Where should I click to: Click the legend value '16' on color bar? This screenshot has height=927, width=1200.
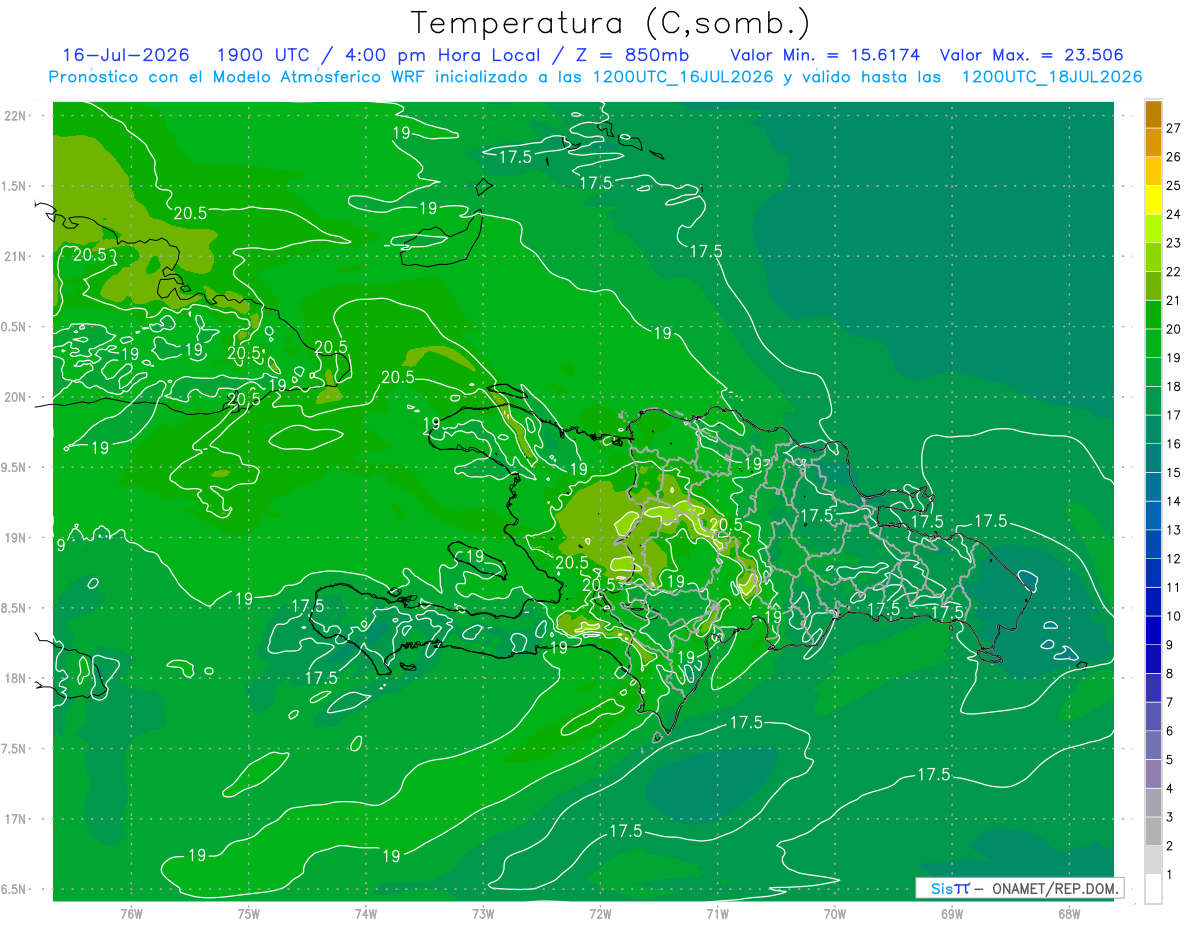coord(1174,444)
